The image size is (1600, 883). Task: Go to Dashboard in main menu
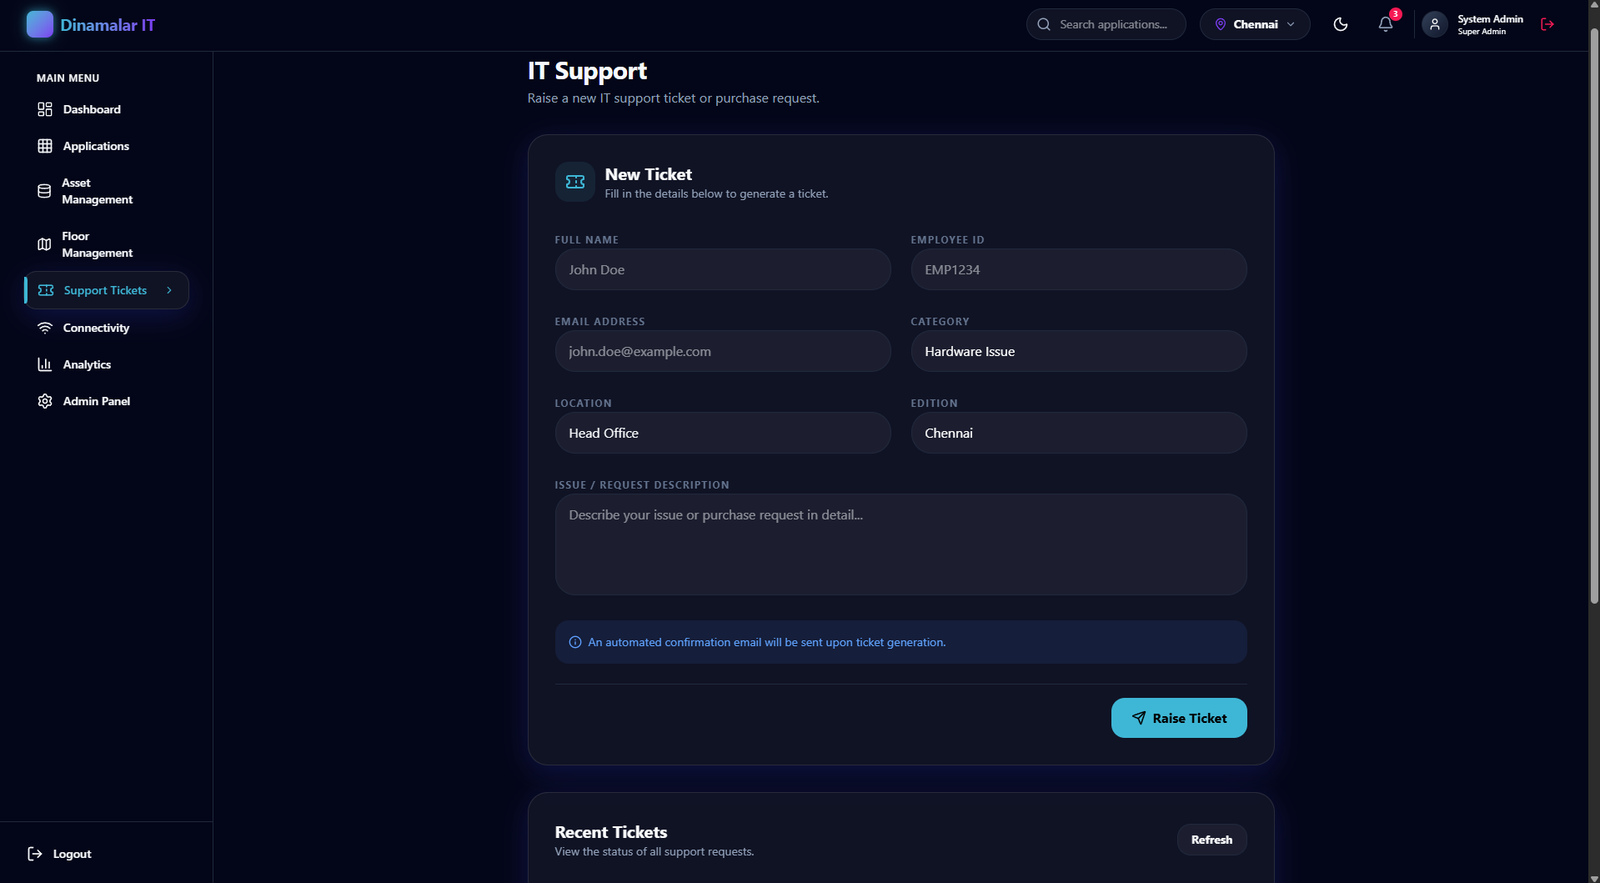click(106, 109)
